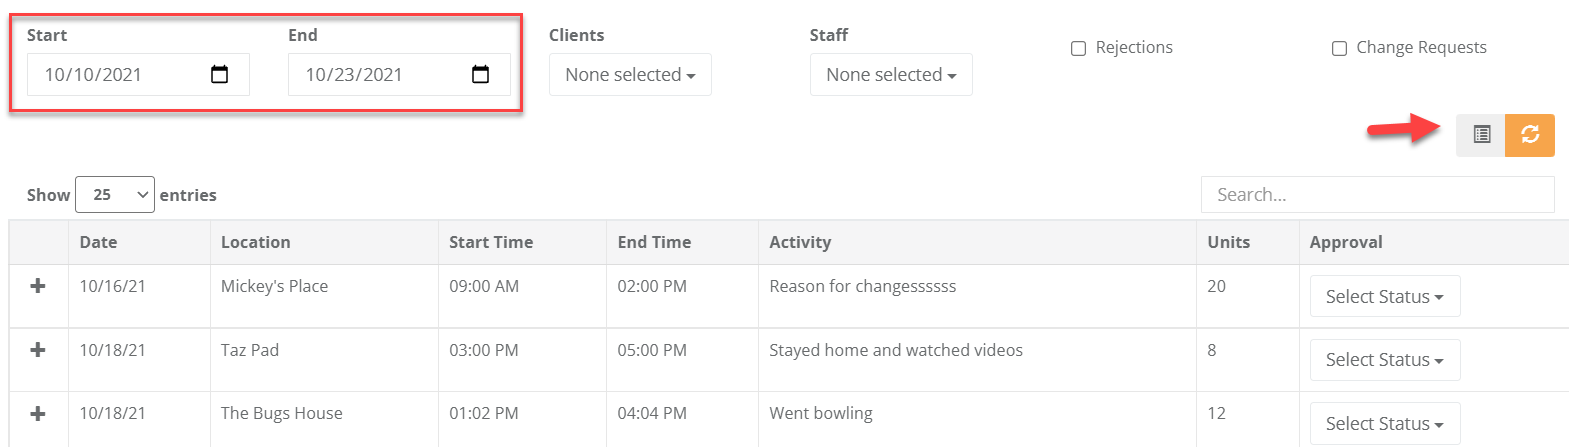The image size is (1569, 447).
Task: Open Select Status for Mickey's Place row
Action: pos(1384,297)
